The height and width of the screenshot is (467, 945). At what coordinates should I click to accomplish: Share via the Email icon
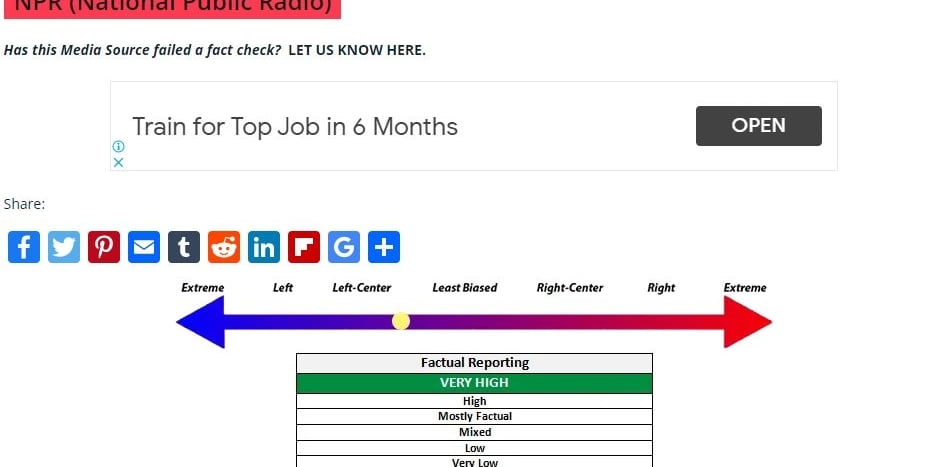pyautogui.click(x=144, y=247)
